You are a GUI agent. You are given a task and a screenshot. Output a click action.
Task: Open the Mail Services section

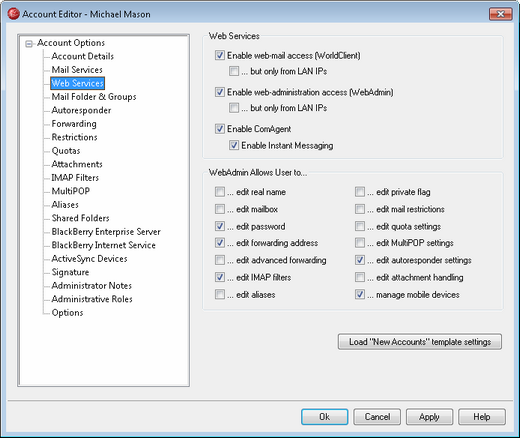pos(77,70)
